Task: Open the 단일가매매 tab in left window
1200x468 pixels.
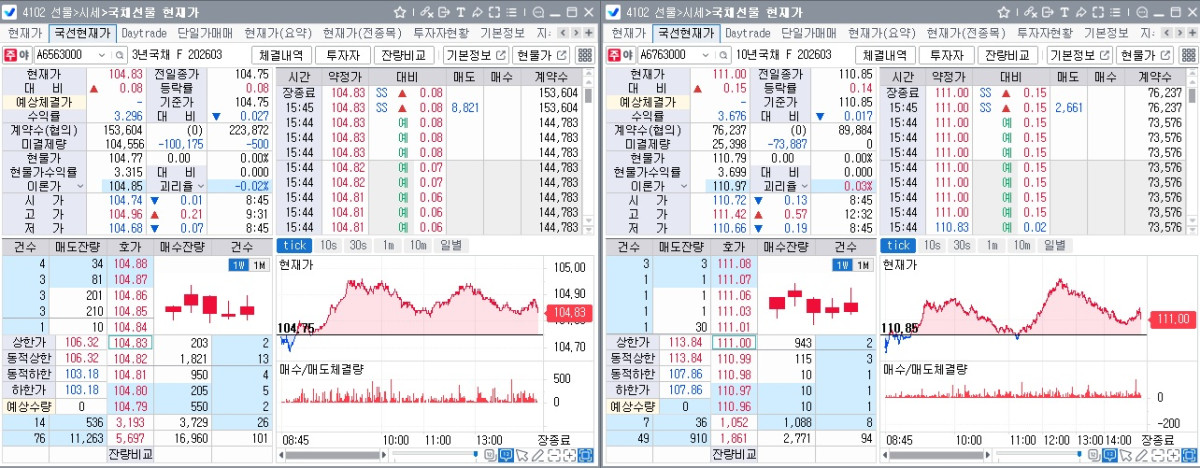Action: pos(204,33)
